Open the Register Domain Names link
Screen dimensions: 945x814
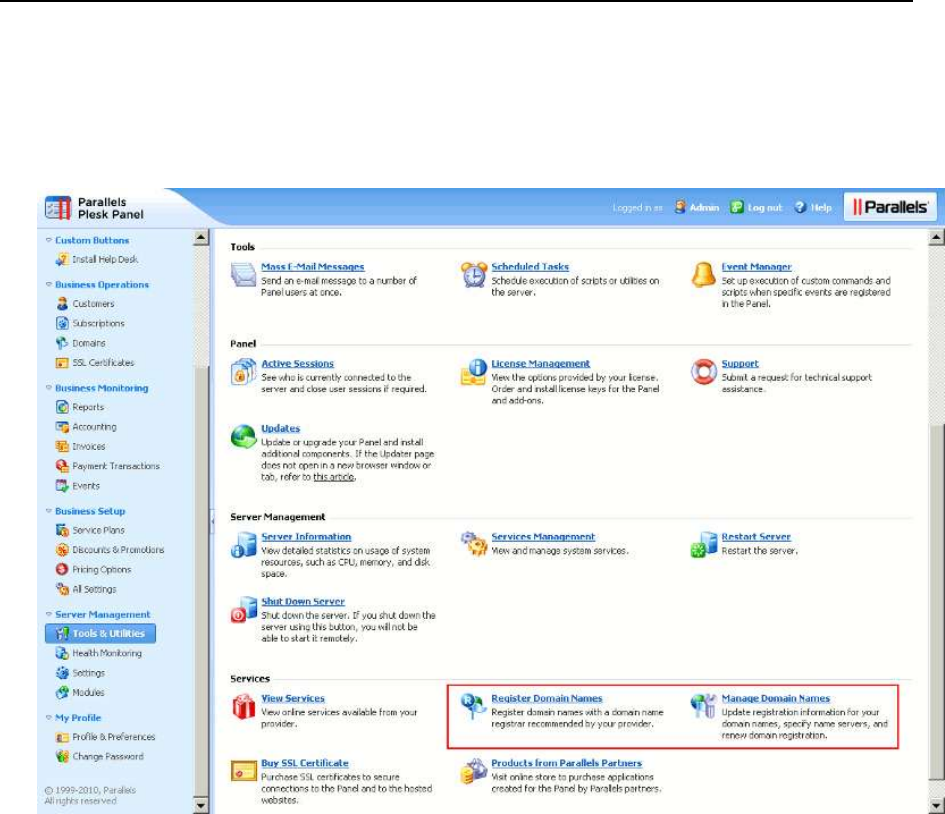tap(547, 698)
